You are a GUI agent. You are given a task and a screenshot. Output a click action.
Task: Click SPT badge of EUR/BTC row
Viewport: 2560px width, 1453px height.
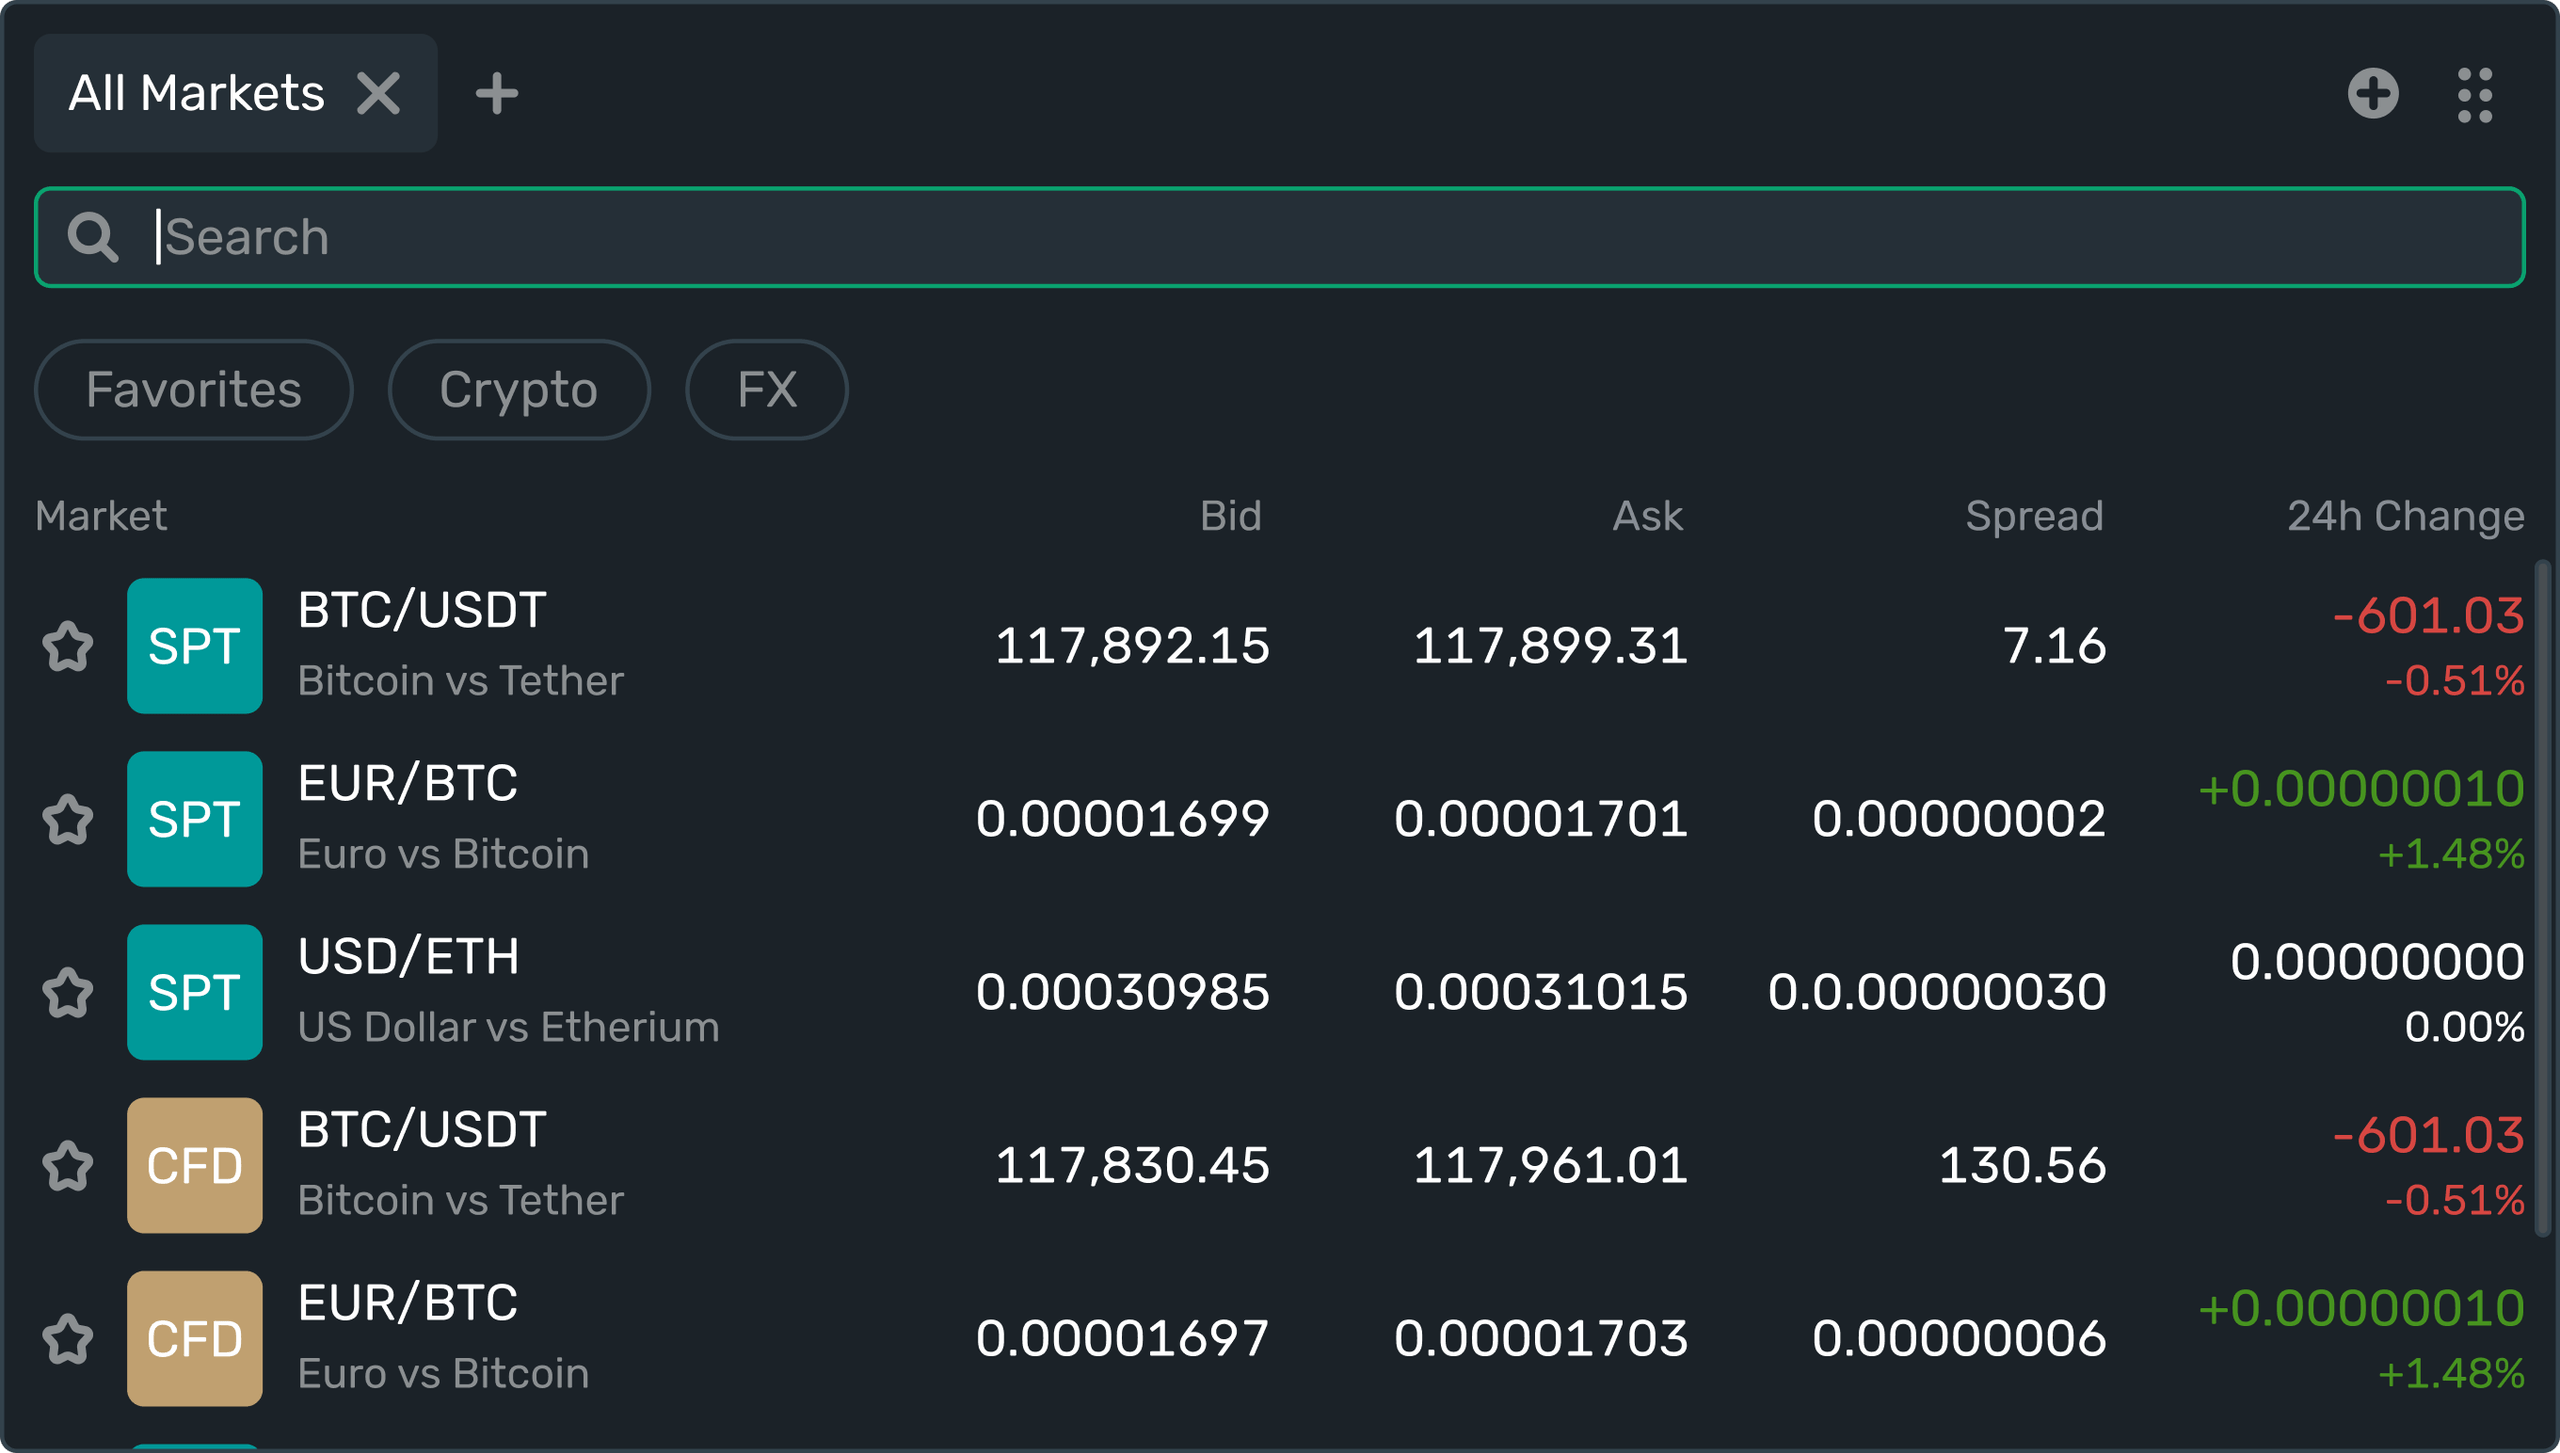195,819
